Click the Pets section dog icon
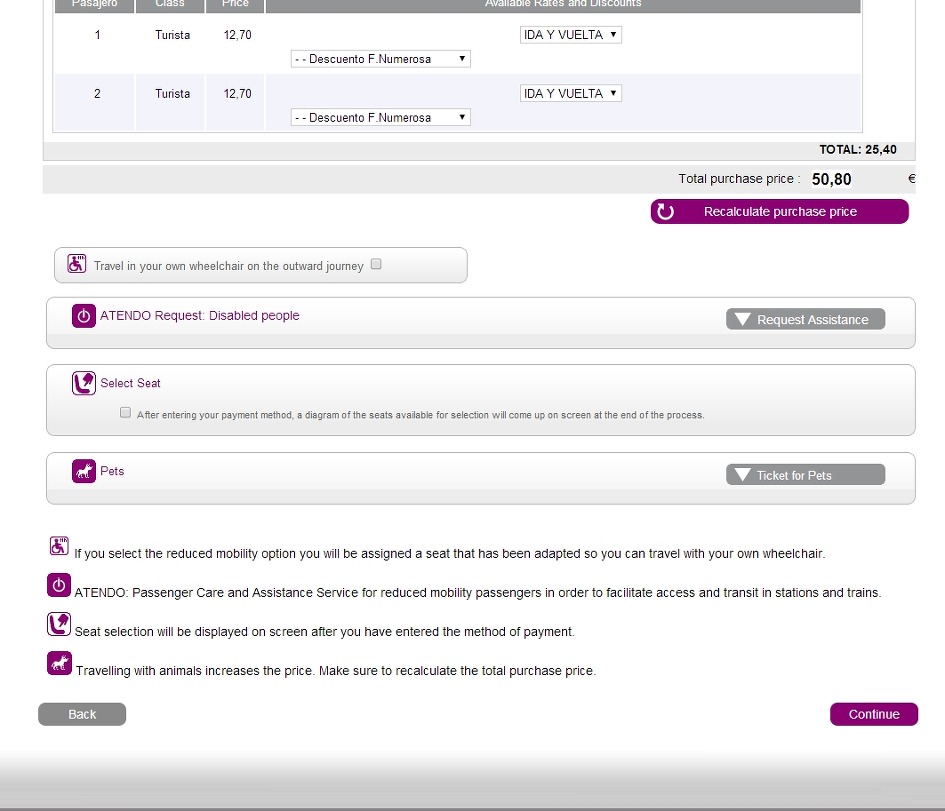This screenshot has width=945, height=811. (84, 471)
